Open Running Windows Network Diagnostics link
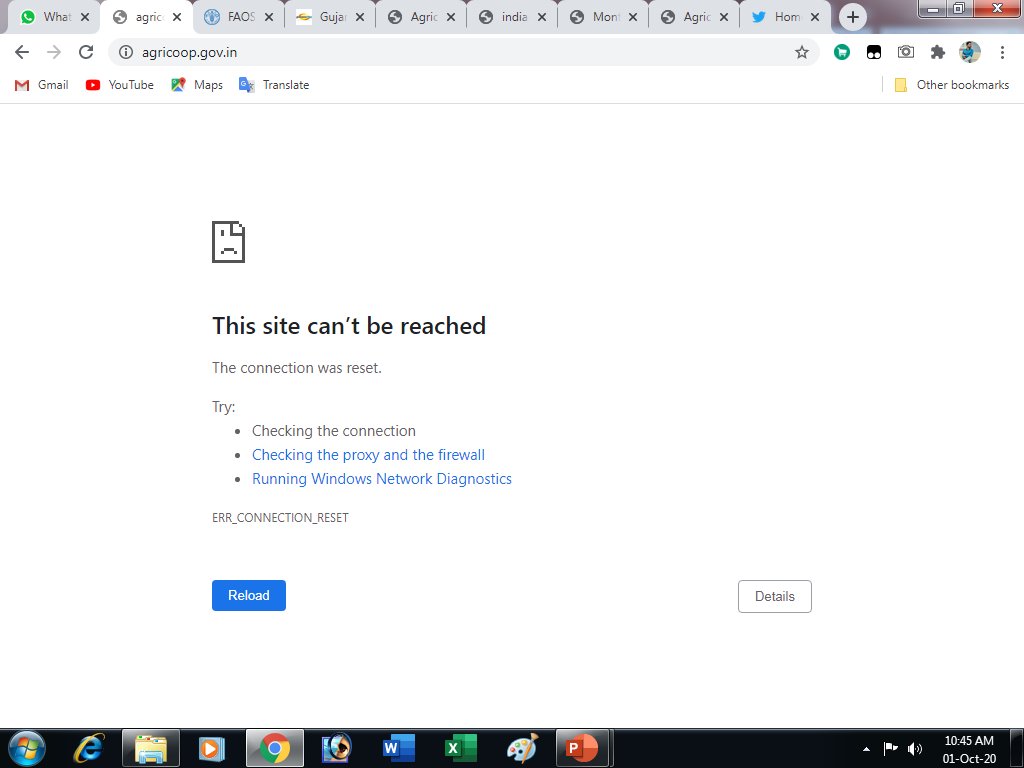The height and width of the screenshot is (768, 1024). (x=382, y=479)
